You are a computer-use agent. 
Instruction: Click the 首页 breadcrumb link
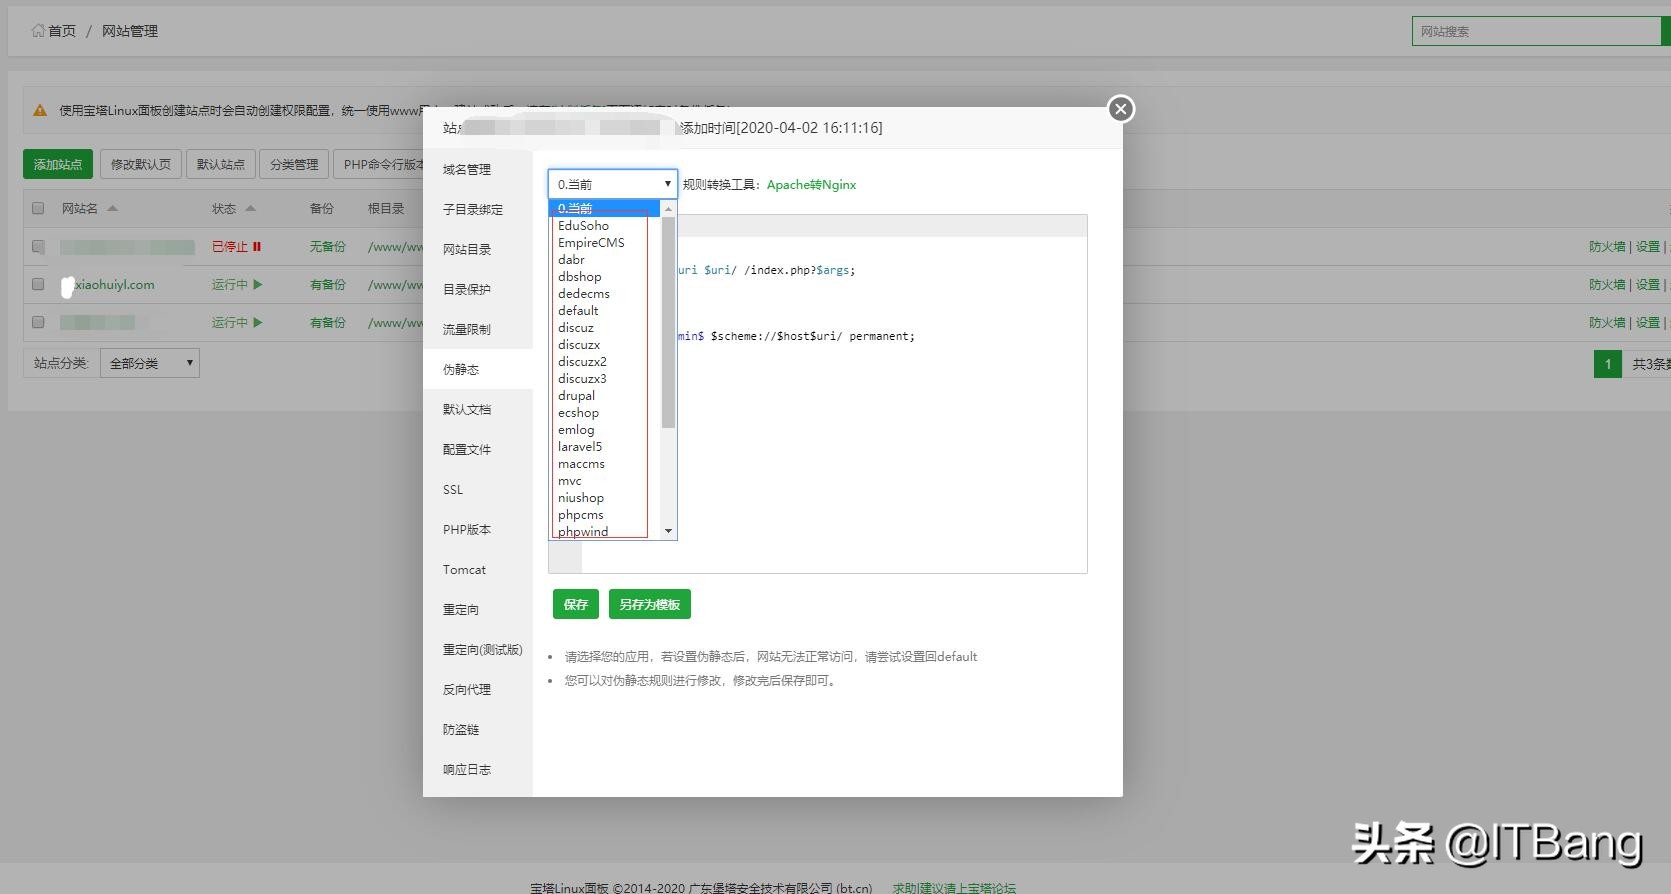pyautogui.click(x=62, y=31)
